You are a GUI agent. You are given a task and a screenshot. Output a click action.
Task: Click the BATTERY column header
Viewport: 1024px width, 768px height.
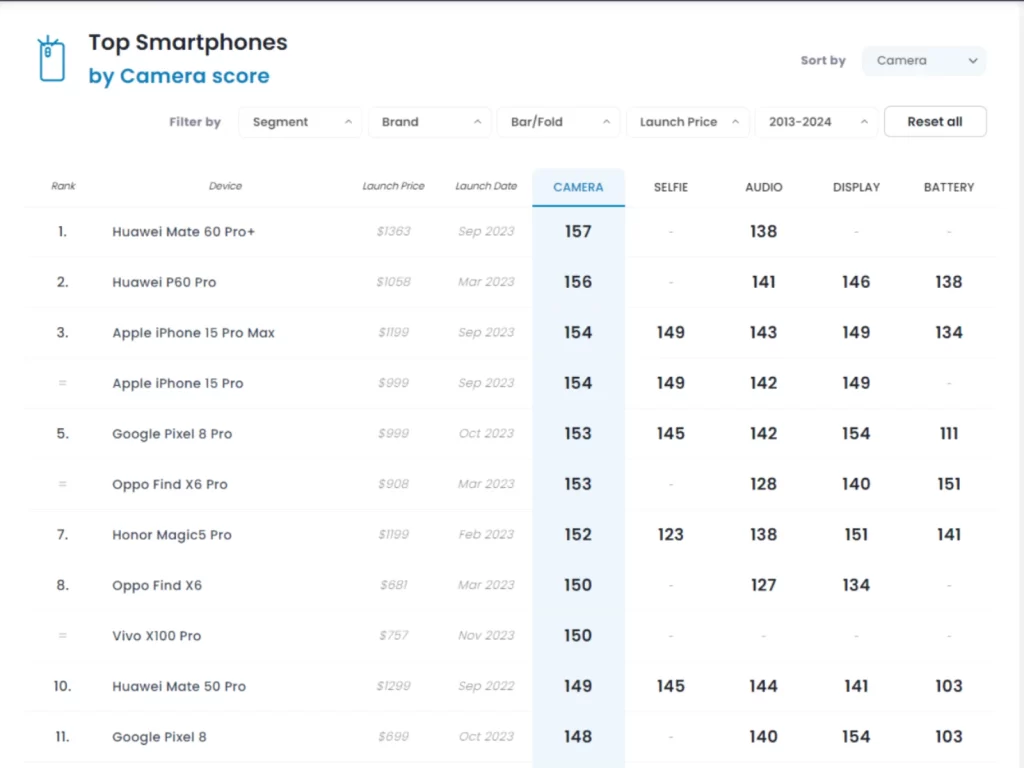coord(949,187)
